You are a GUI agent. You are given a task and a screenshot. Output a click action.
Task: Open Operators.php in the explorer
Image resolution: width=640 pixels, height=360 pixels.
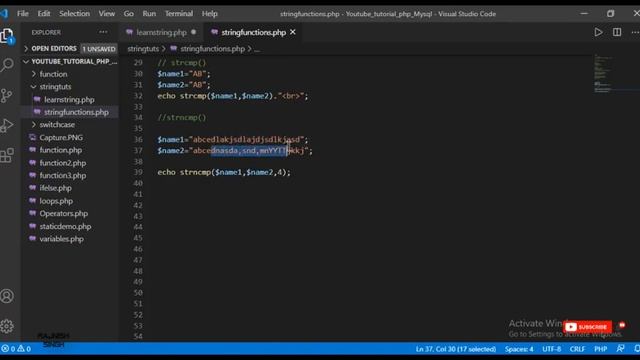[x=63, y=213]
